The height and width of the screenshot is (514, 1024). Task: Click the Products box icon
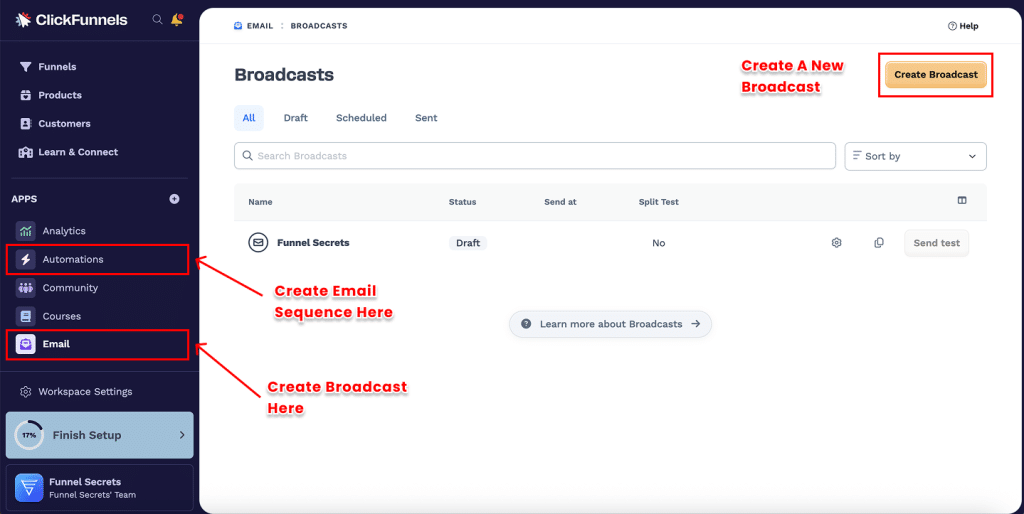coord(25,95)
